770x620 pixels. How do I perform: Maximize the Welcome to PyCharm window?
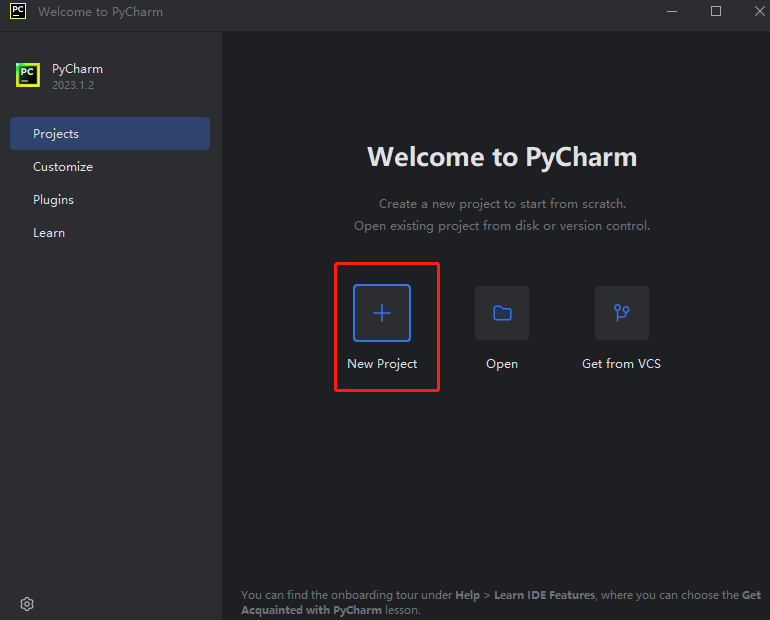tap(716, 11)
